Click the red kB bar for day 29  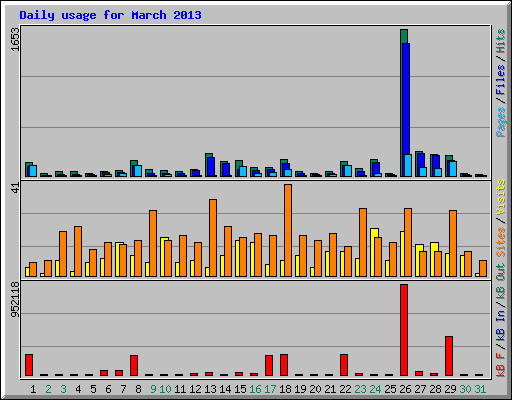[449, 356]
